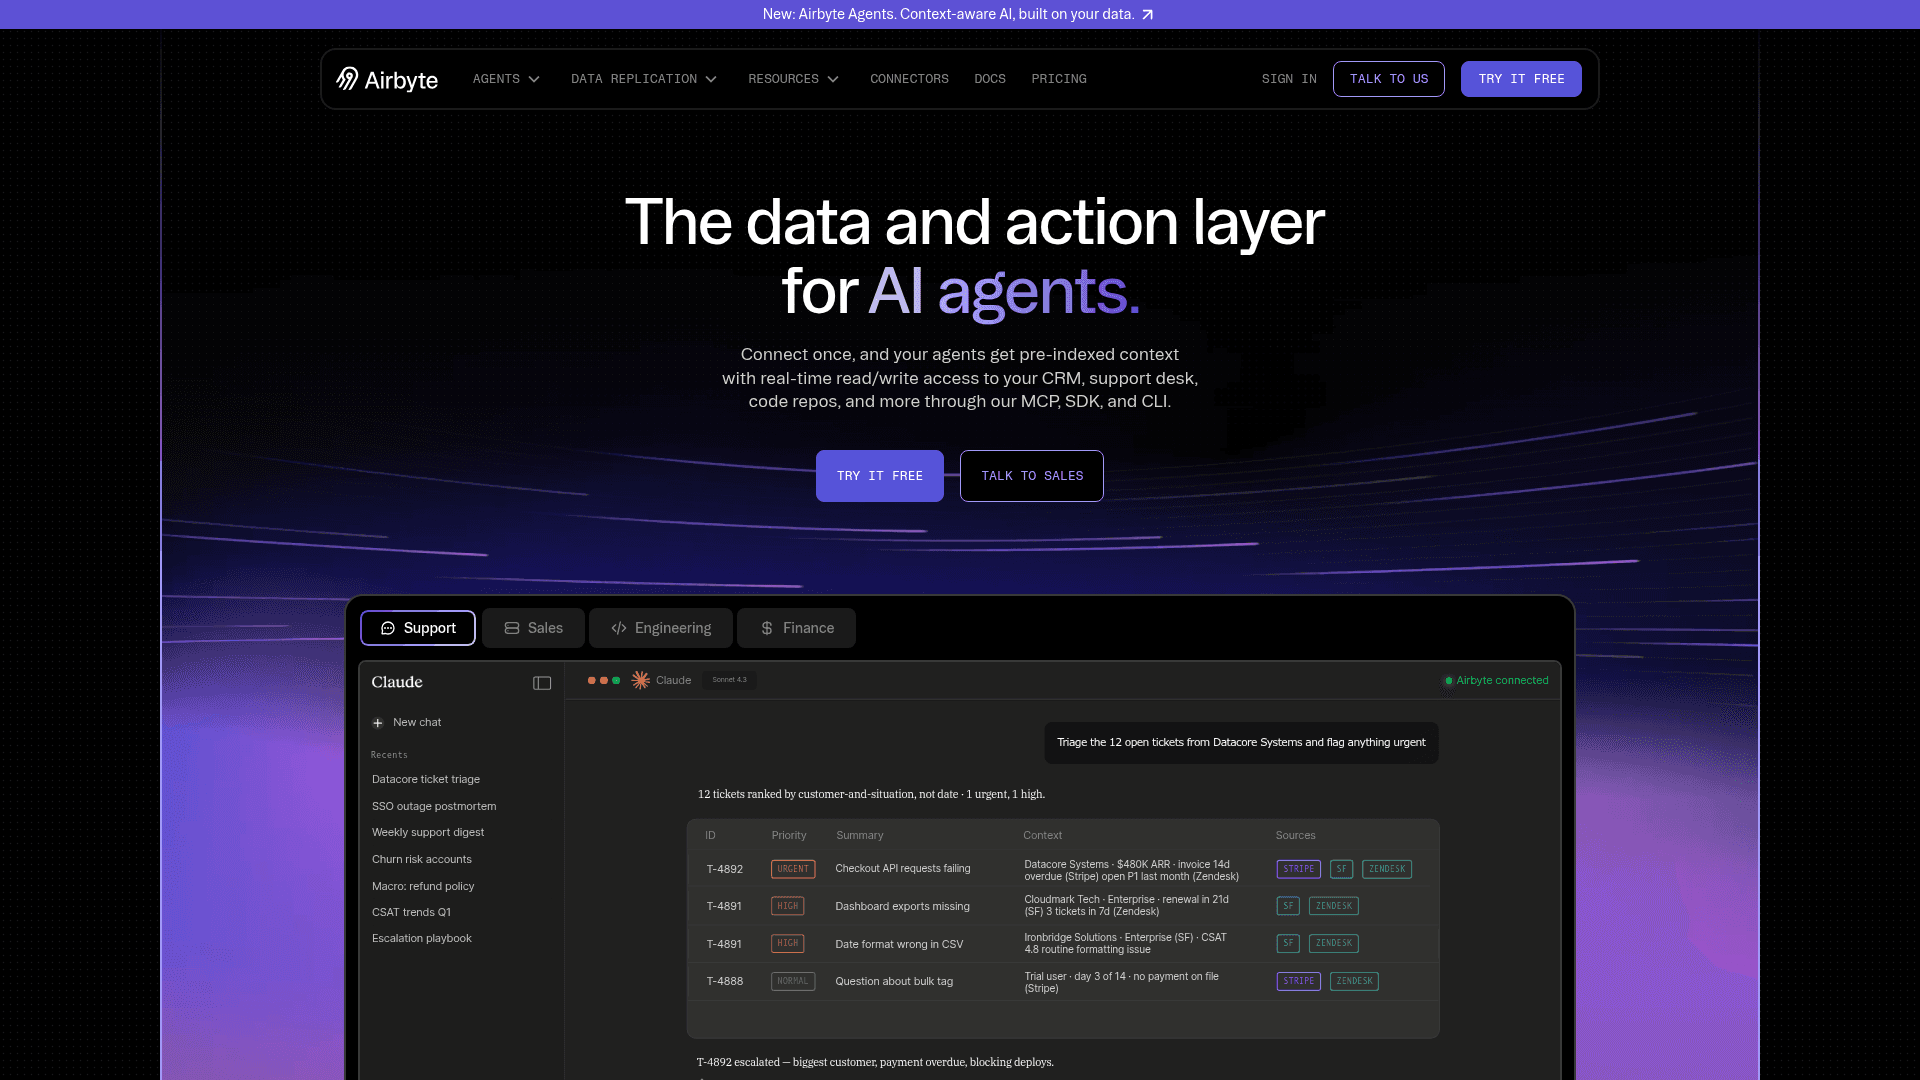Image resolution: width=1920 pixels, height=1080 pixels.
Task: Click the ZENDESK source tag on T-4892 row
Action: [x=1387, y=869]
